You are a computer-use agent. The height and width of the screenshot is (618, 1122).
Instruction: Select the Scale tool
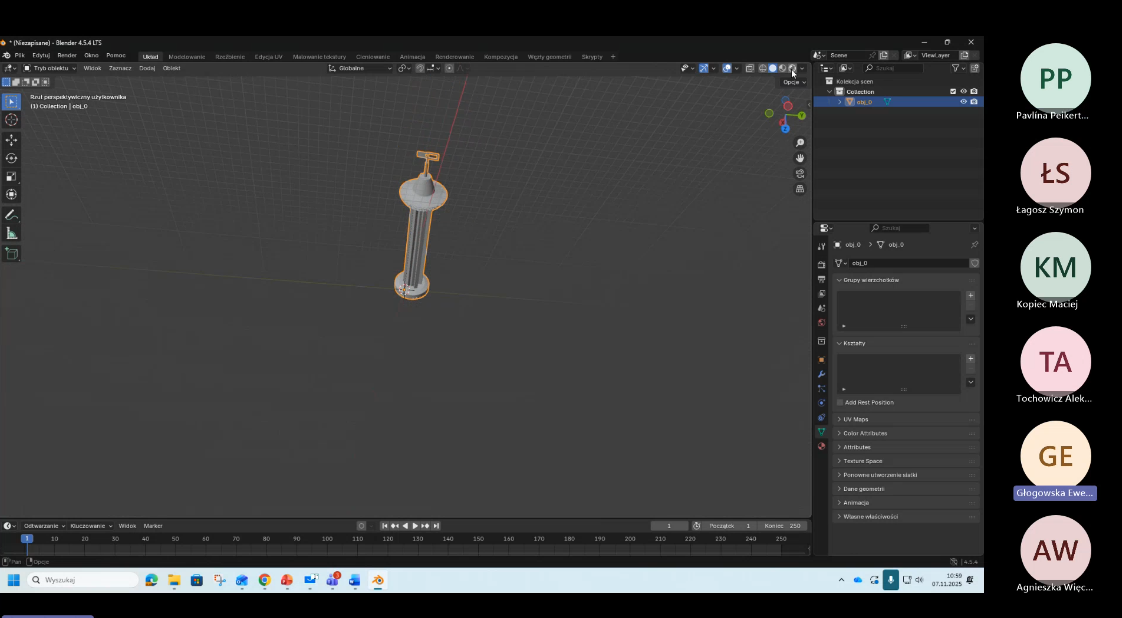[x=11, y=176]
